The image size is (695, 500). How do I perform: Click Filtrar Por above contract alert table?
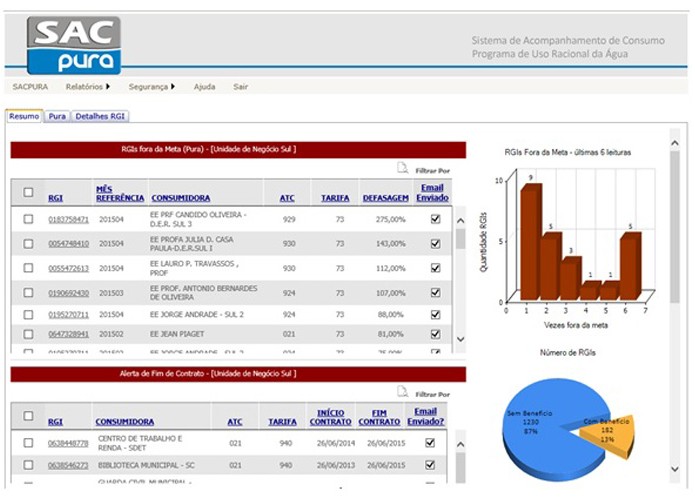(x=432, y=394)
